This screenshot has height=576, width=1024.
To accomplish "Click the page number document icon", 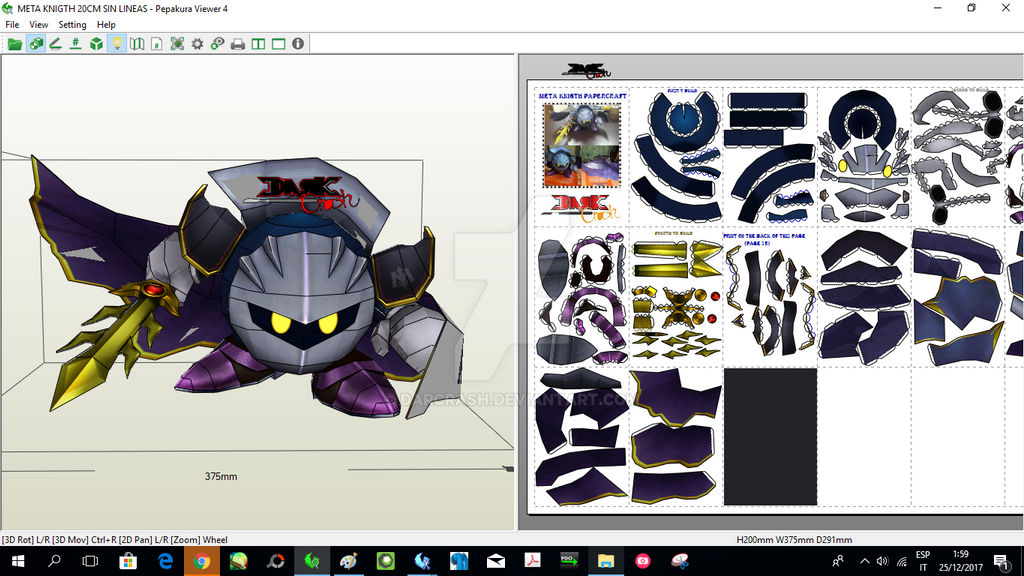I will point(157,44).
